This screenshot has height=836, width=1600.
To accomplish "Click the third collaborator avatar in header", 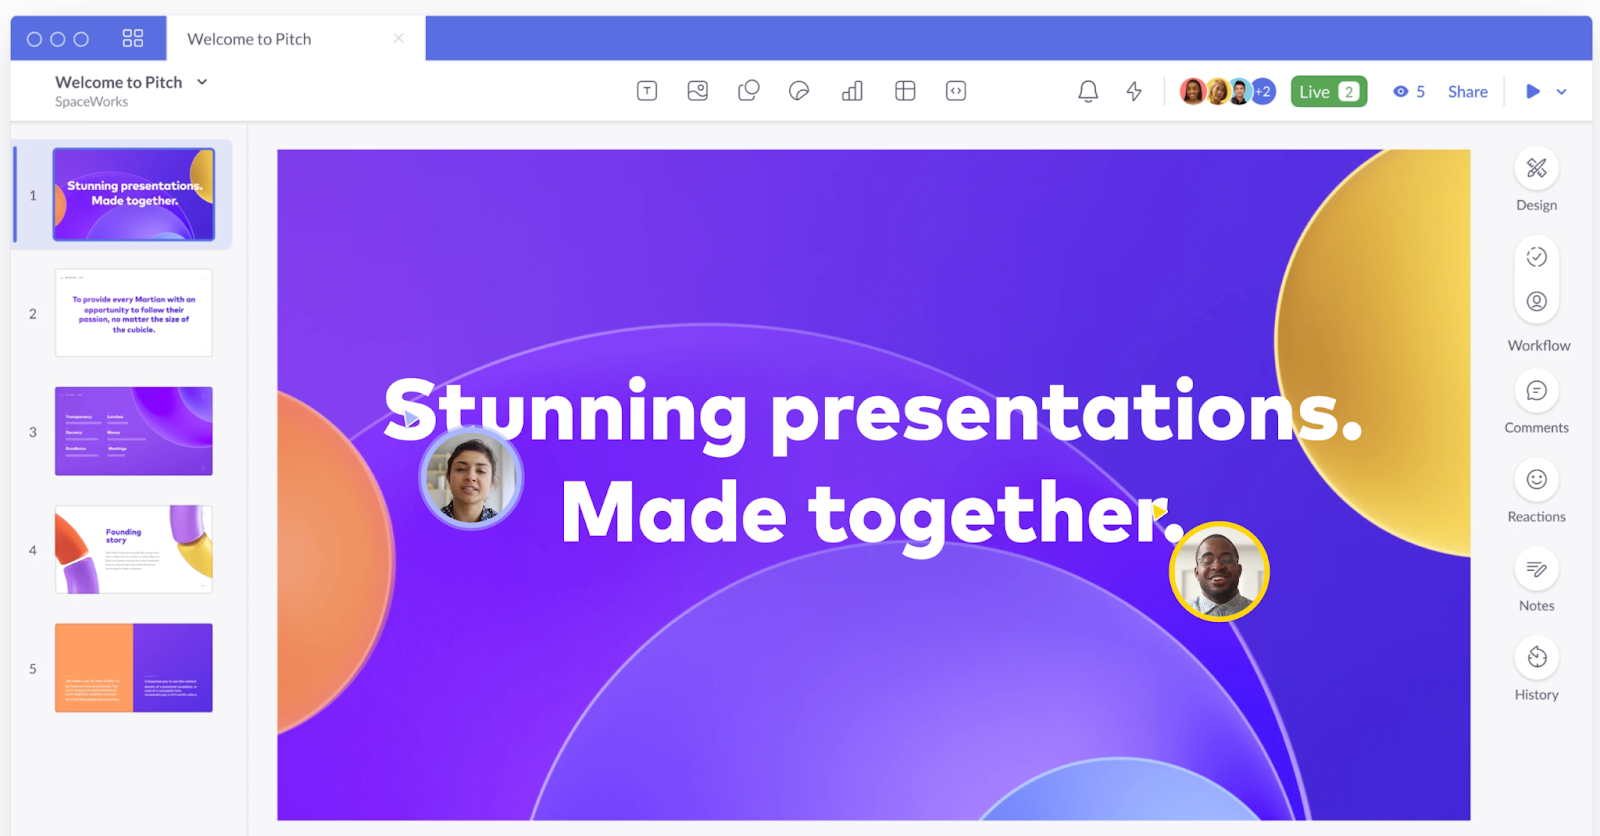I will click(x=1240, y=91).
